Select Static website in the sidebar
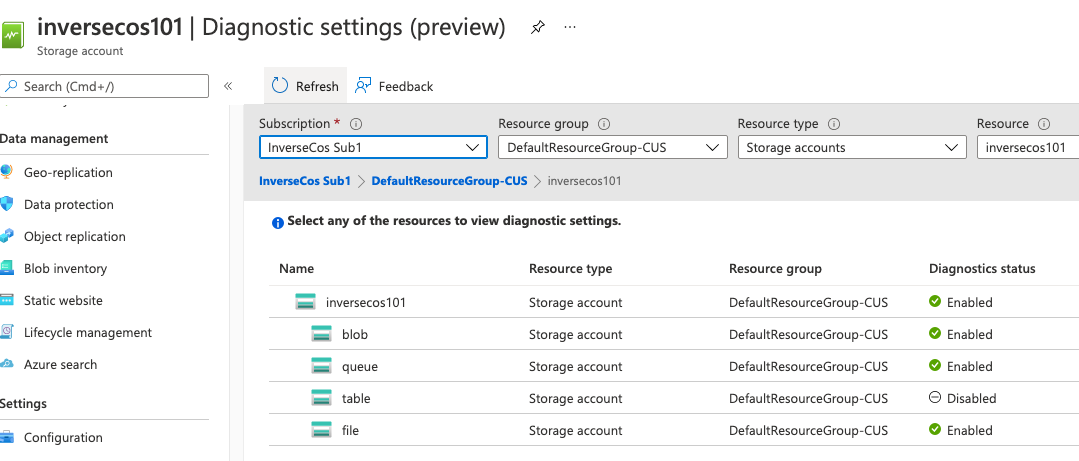Screen dimensions: 1079x461 coord(63,300)
